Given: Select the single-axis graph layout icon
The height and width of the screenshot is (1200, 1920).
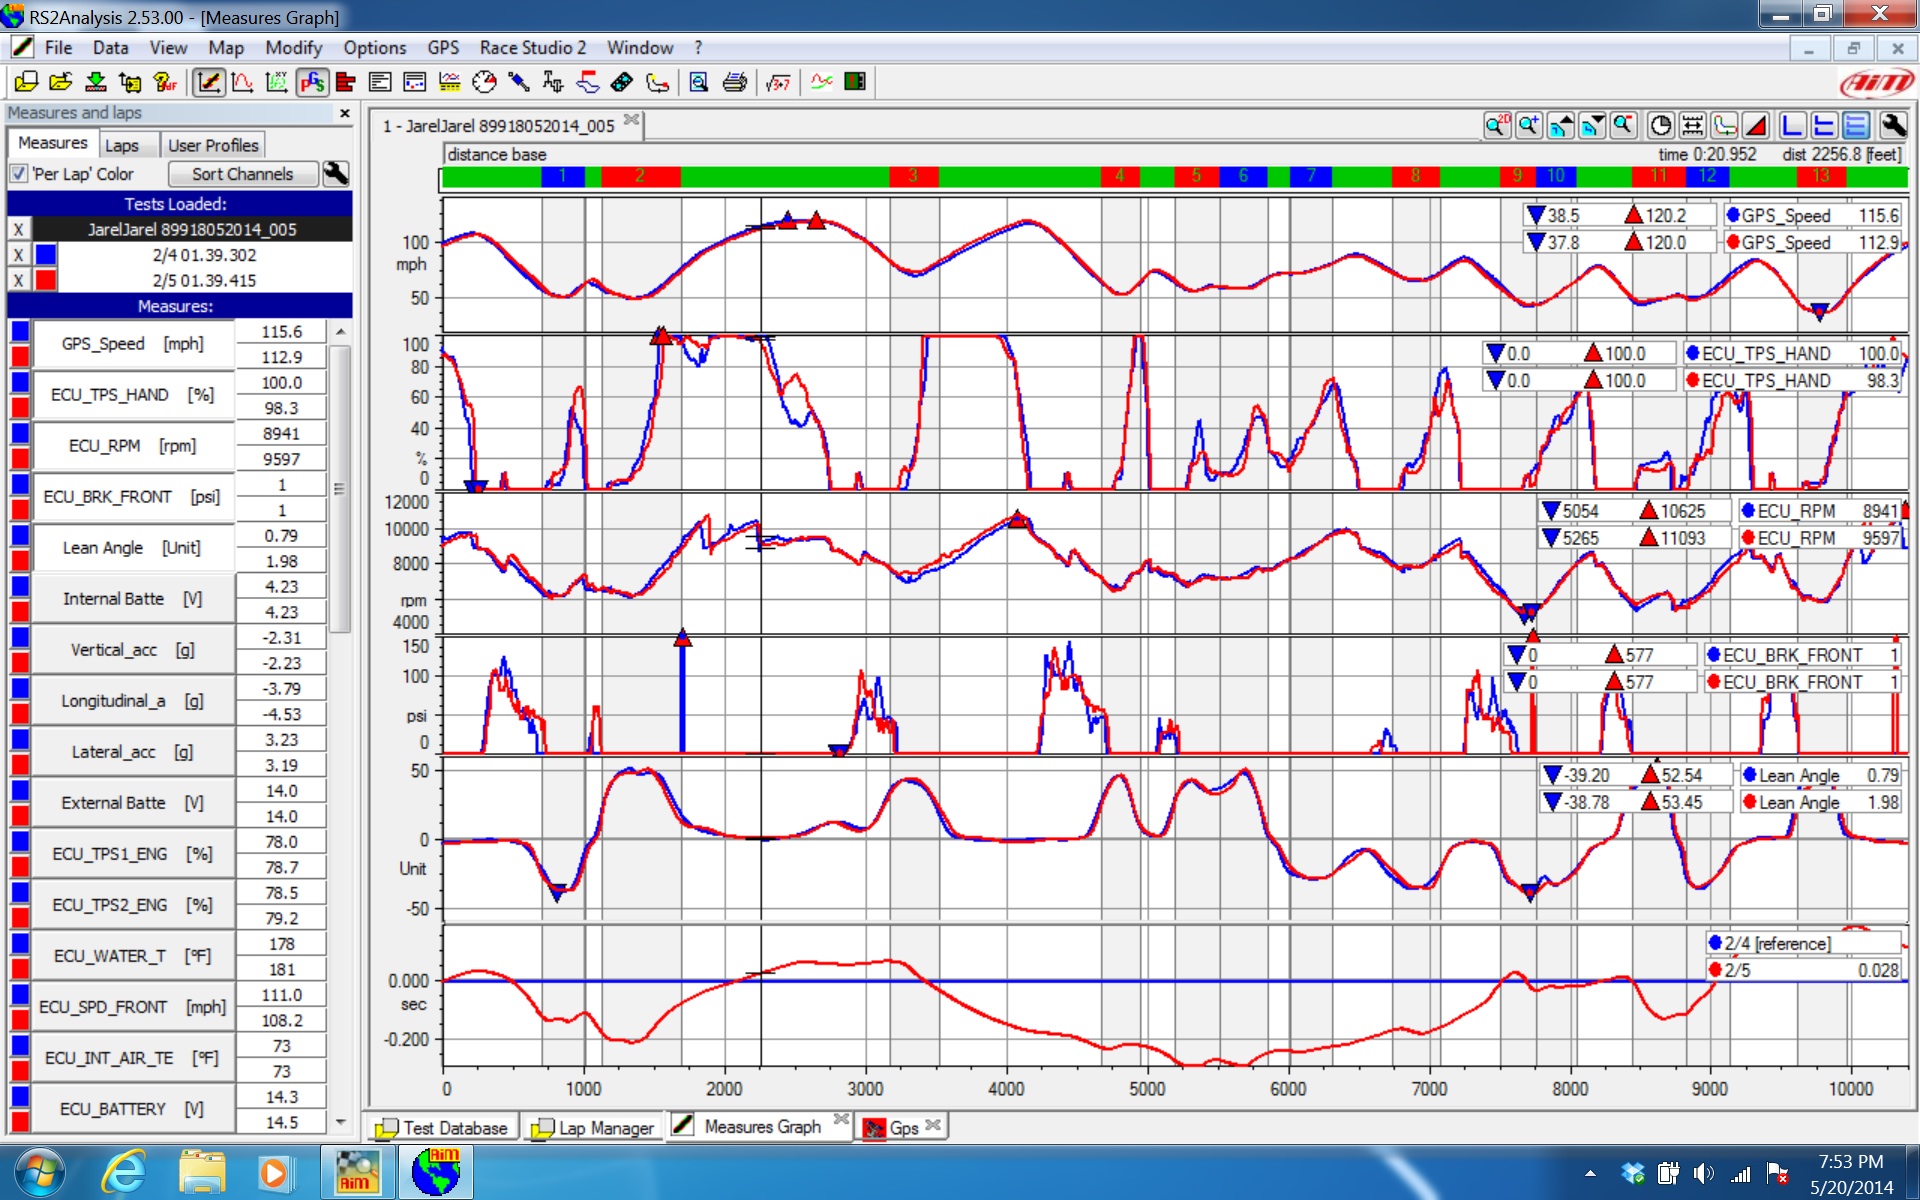Looking at the screenshot, I should 1793,126.
